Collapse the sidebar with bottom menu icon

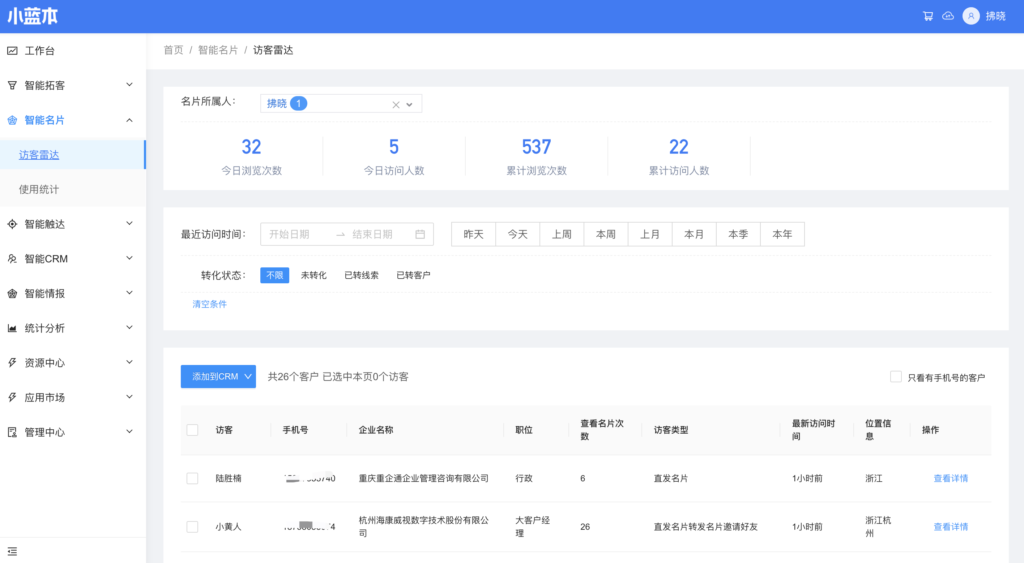coord(12,551)
